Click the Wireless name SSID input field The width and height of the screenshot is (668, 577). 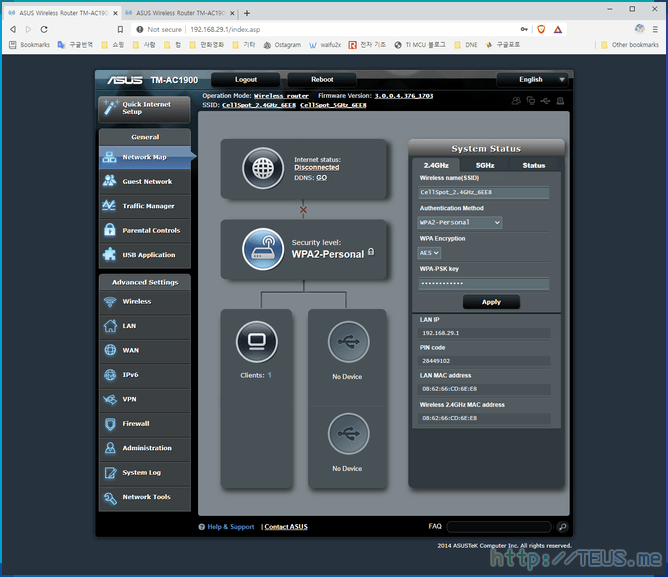[x=484, y=193]
